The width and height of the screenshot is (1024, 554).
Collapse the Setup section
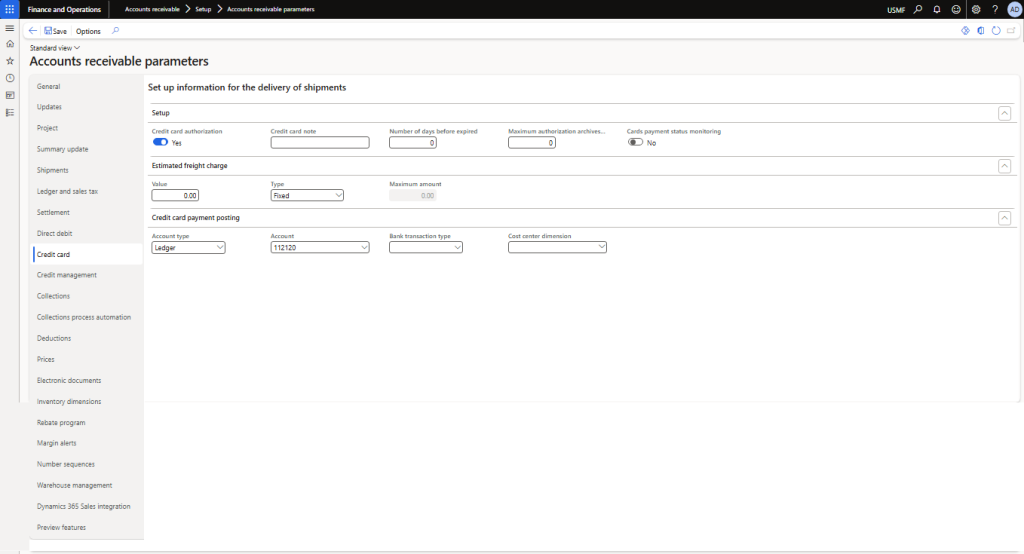tap(1004, 113)
